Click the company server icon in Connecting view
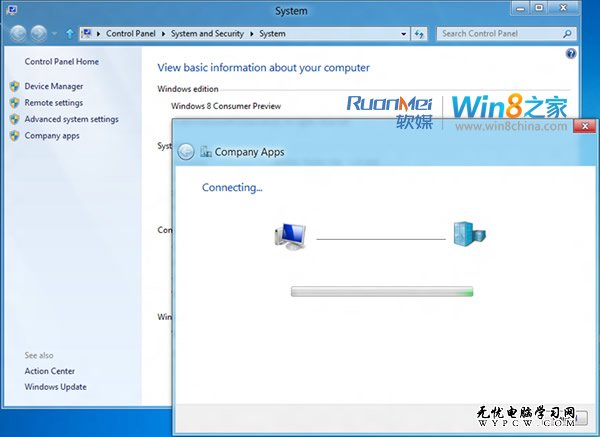Viewport: 600px width, 437px height. pos(469,234)
